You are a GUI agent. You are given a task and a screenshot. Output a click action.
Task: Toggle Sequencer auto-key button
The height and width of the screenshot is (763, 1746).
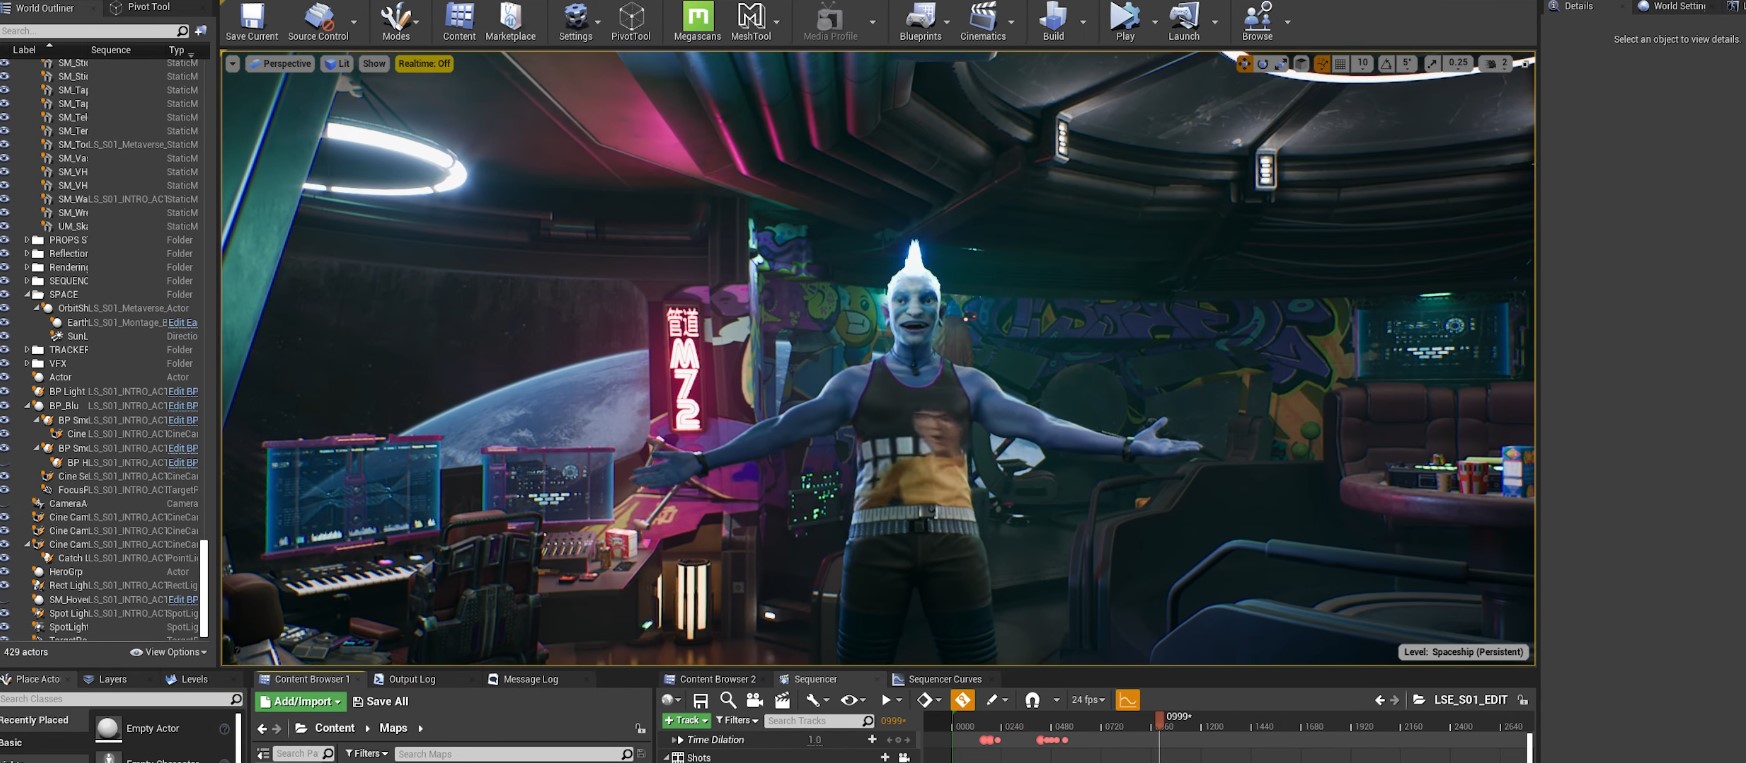(962, 700)
